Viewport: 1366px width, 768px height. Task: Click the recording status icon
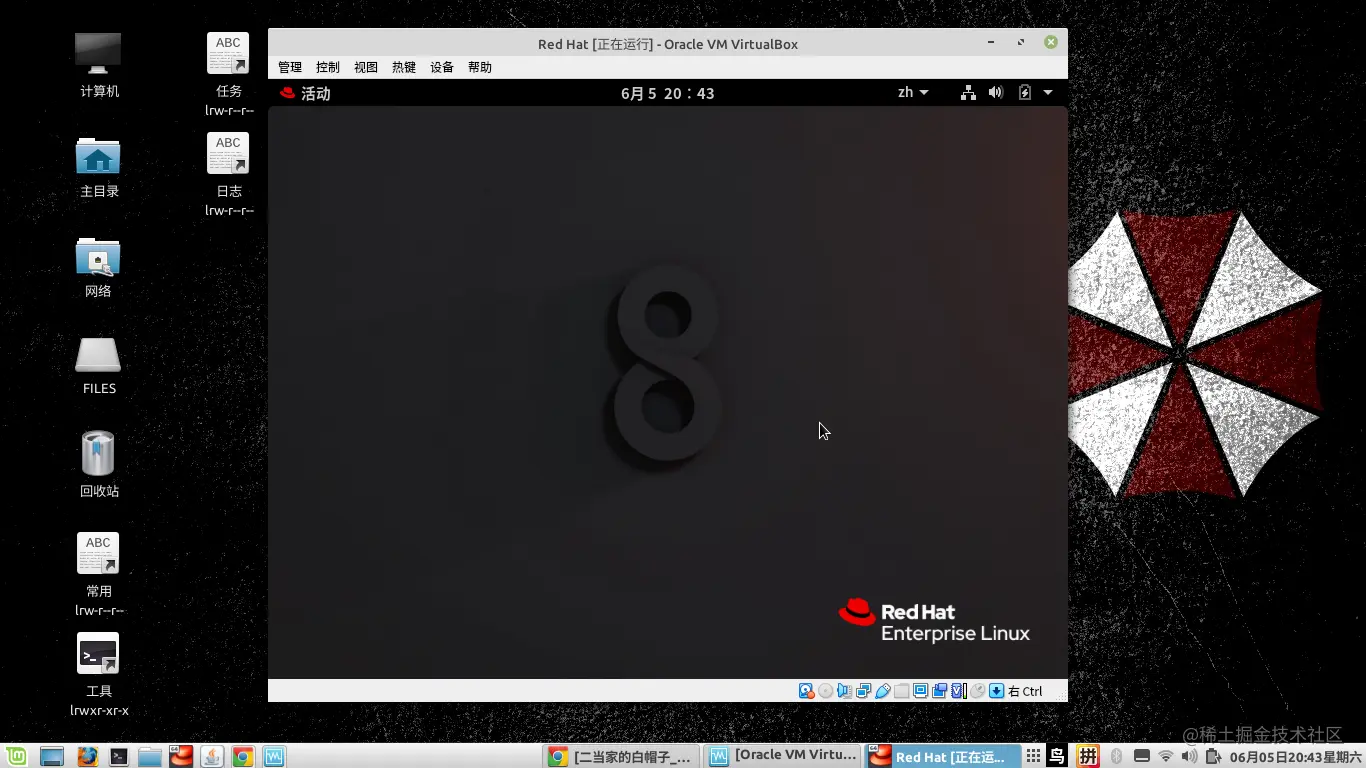(940, 691)
